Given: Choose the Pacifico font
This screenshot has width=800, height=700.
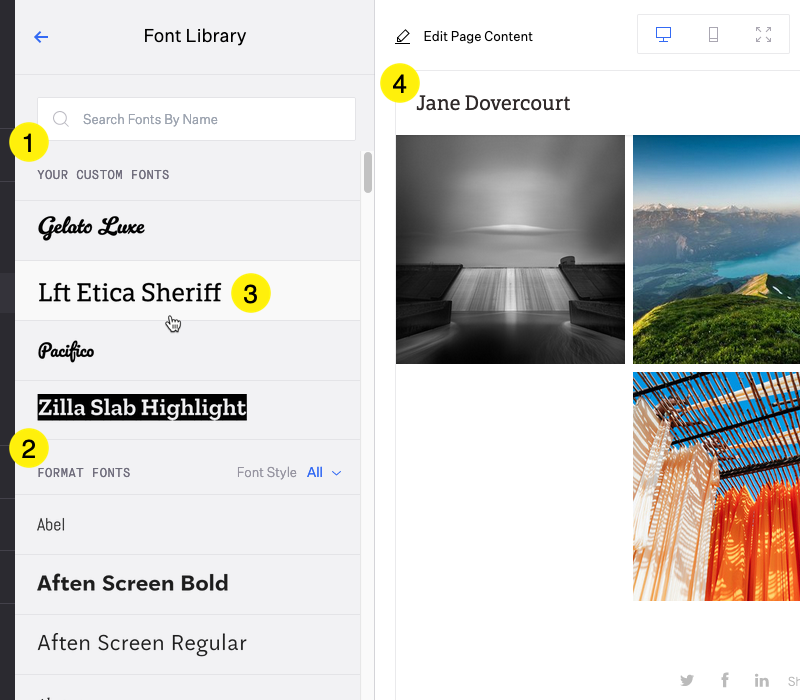Looking at the screenshot, I should point(188,351).
